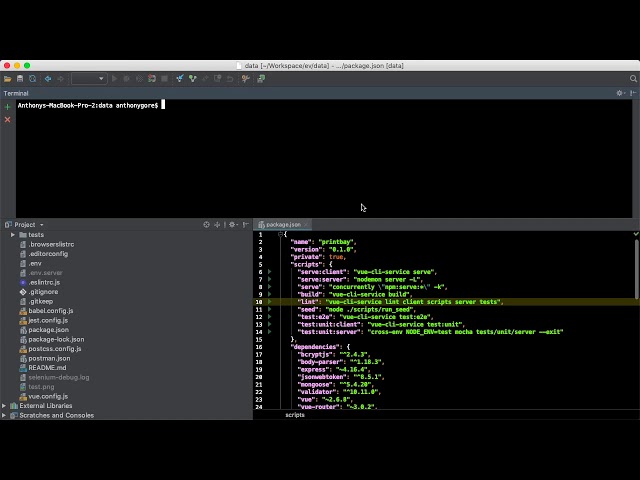
Task: Add a new terminal session
Action: [x=7, y=107]
